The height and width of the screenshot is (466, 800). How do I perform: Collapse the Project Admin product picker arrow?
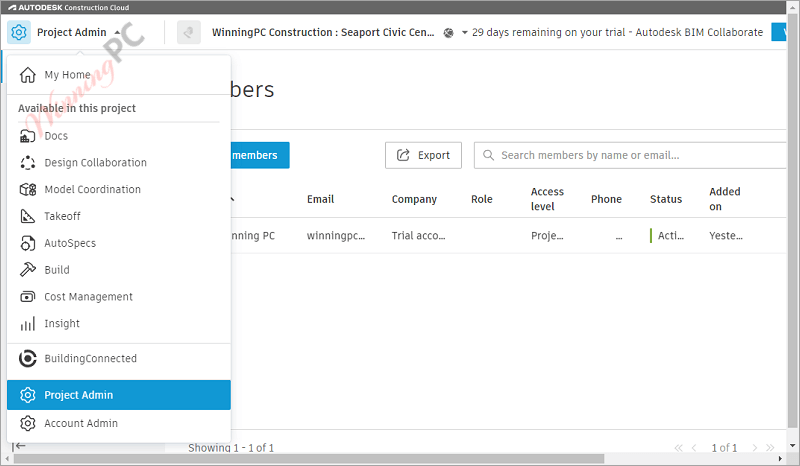[117, 32]
